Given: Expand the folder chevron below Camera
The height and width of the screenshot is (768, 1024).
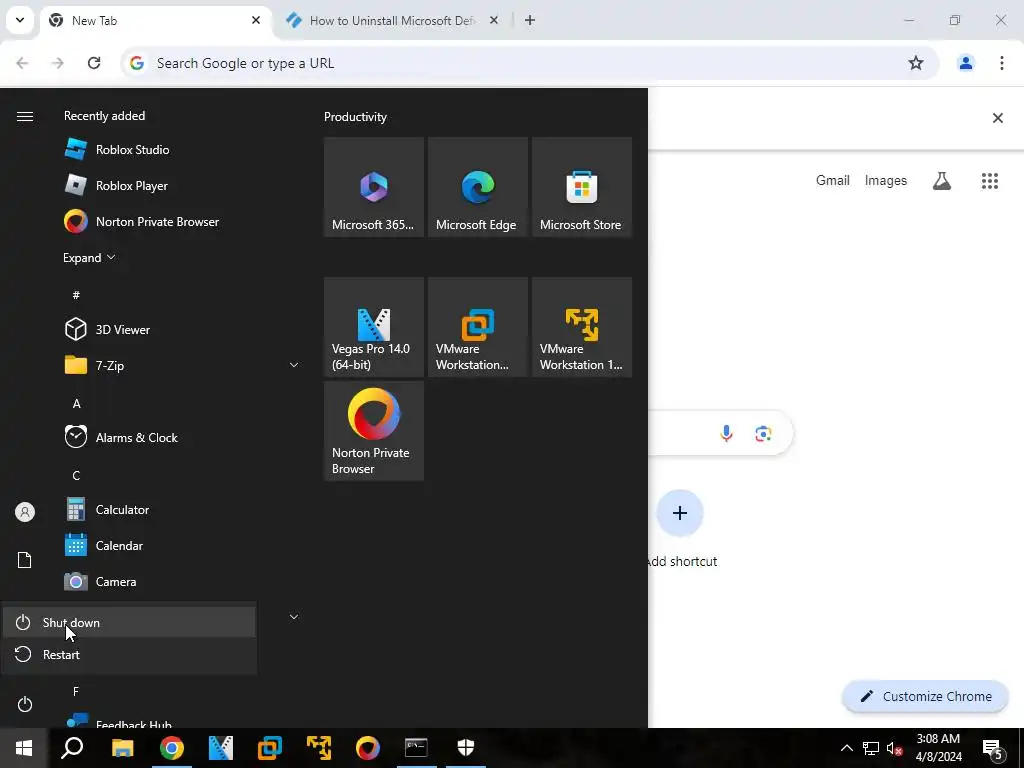Looking at the screenshot, I should pos(294,616).
